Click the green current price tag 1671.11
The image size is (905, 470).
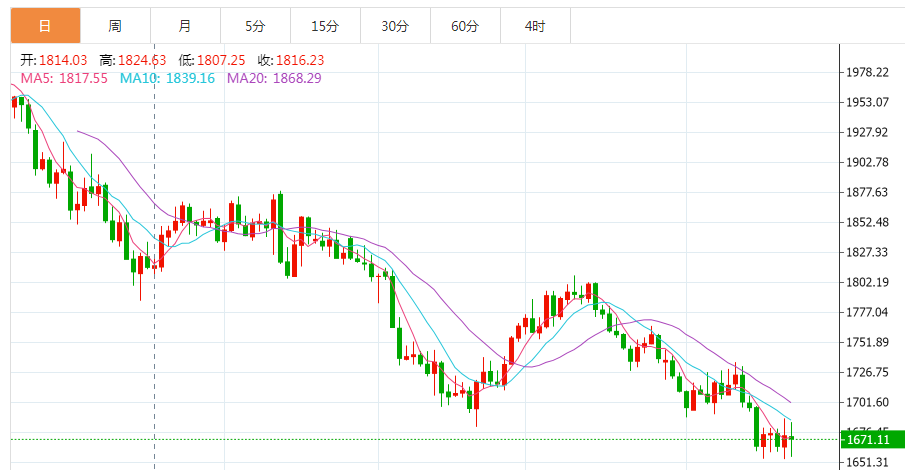click(x=869, y=439)
